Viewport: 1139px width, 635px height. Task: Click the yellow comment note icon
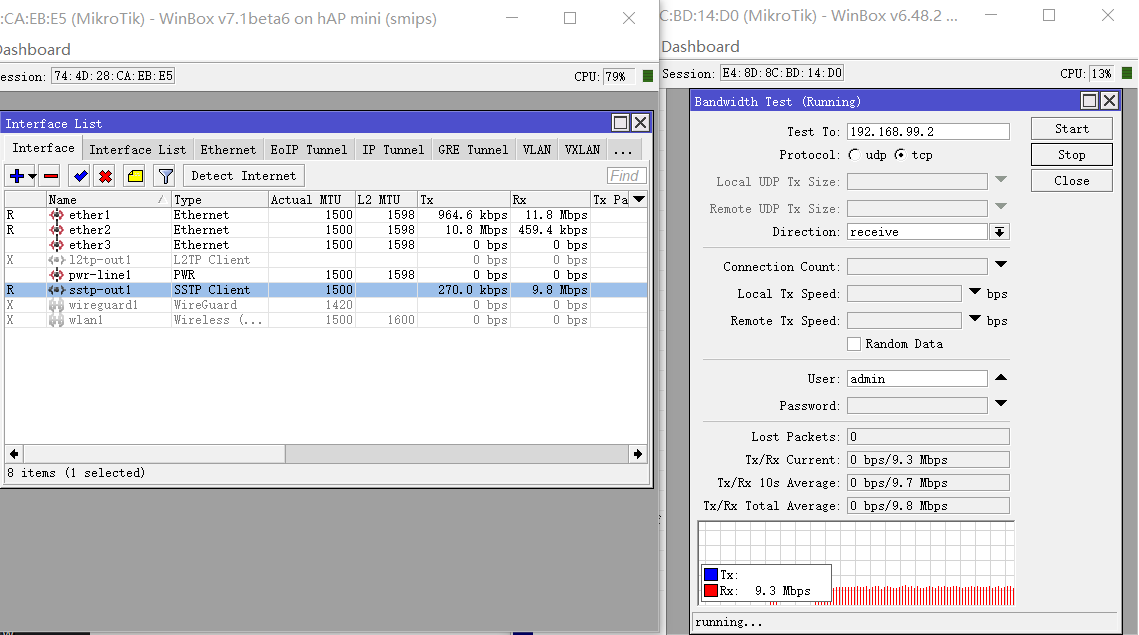135,176
